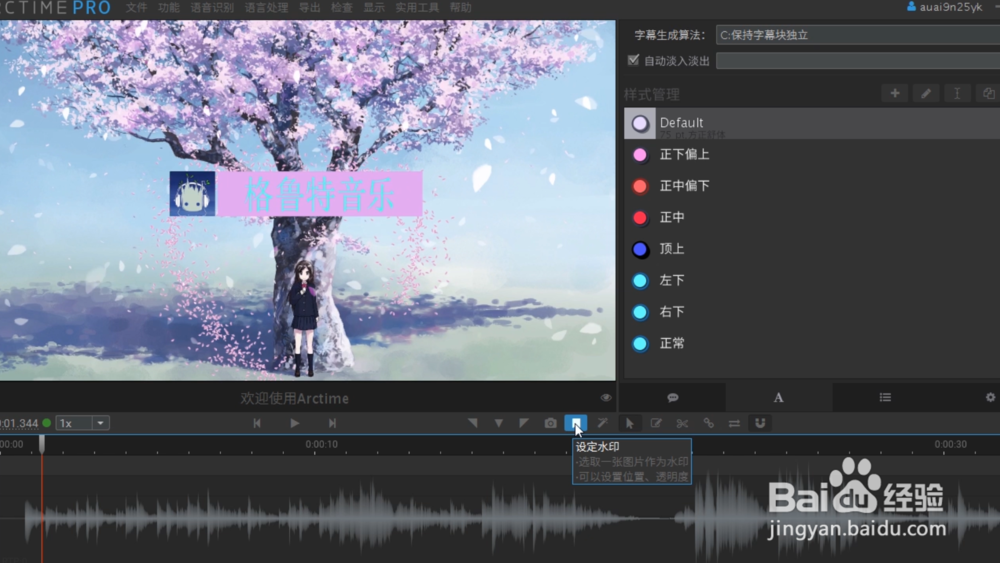Add a new style with plus icon

pos(895,93)
